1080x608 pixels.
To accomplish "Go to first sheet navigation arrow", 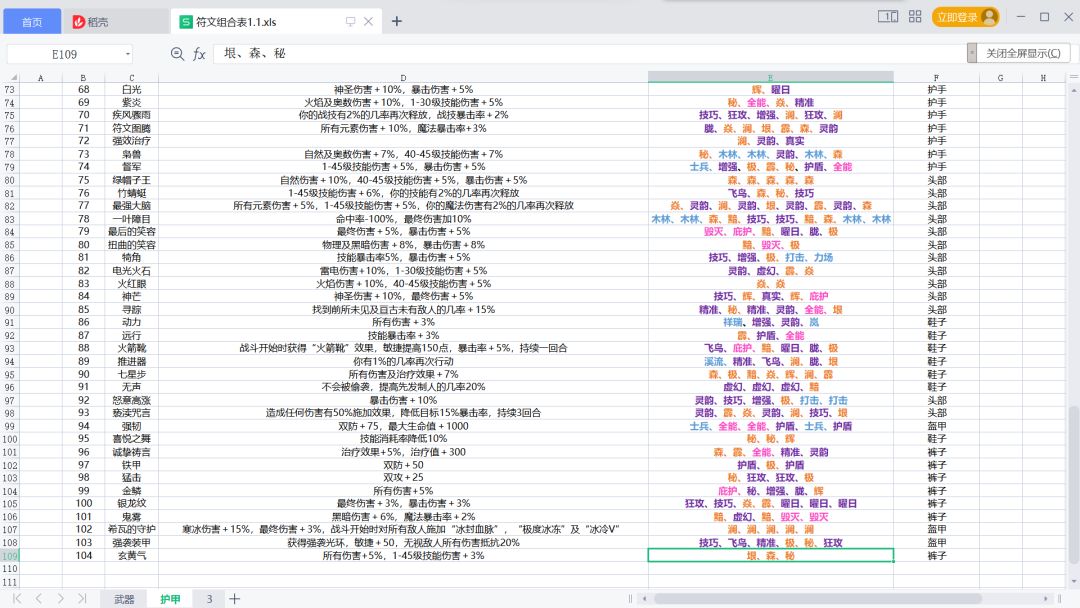I will [17, 598].
